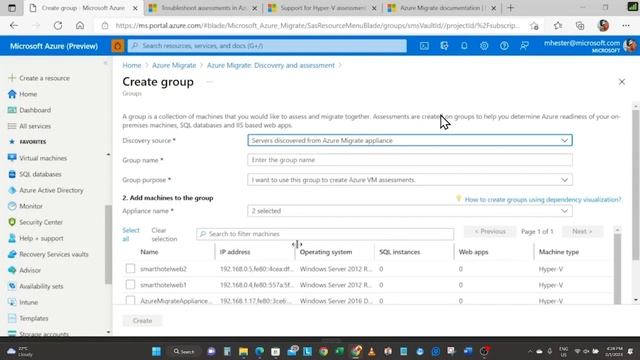The image size is (640, 360).
Task: Open File Explorer on taskbar
Action: 243,351
